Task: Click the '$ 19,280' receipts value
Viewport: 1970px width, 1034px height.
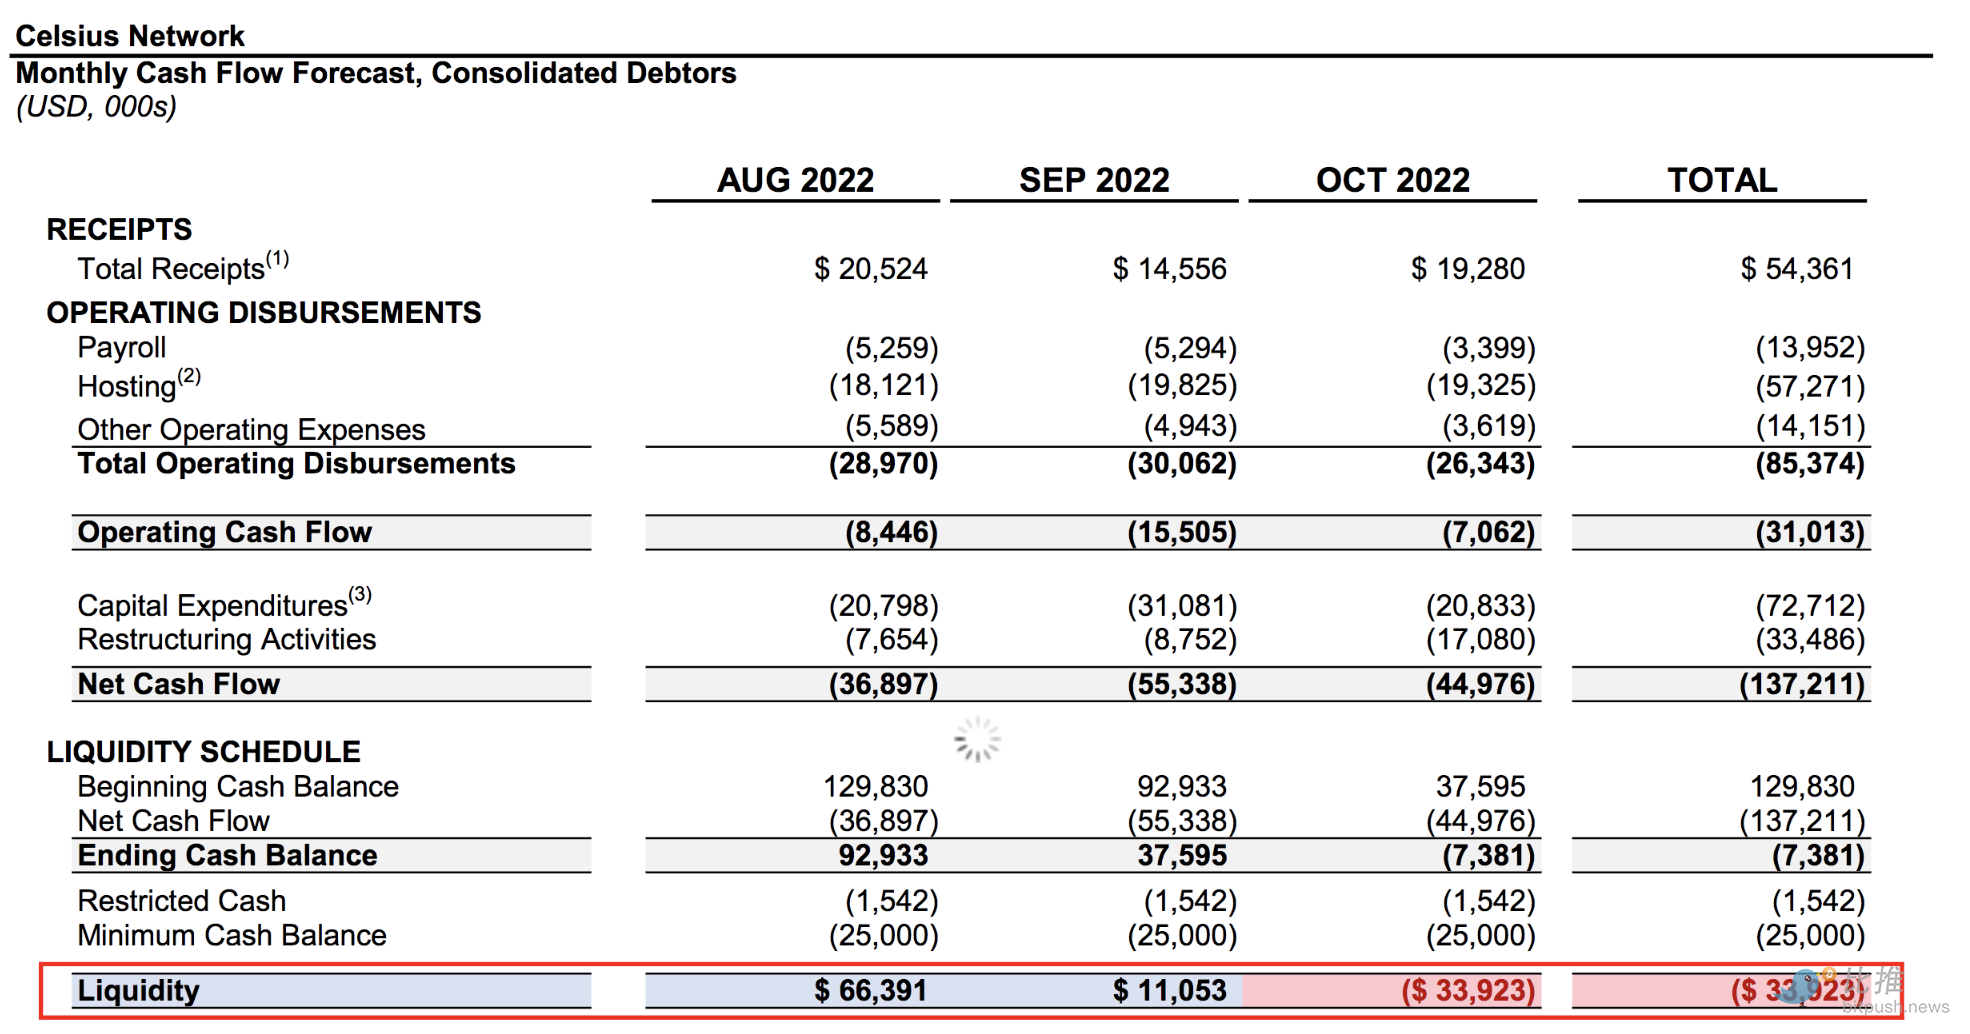Action: [x=1468, y=268]
